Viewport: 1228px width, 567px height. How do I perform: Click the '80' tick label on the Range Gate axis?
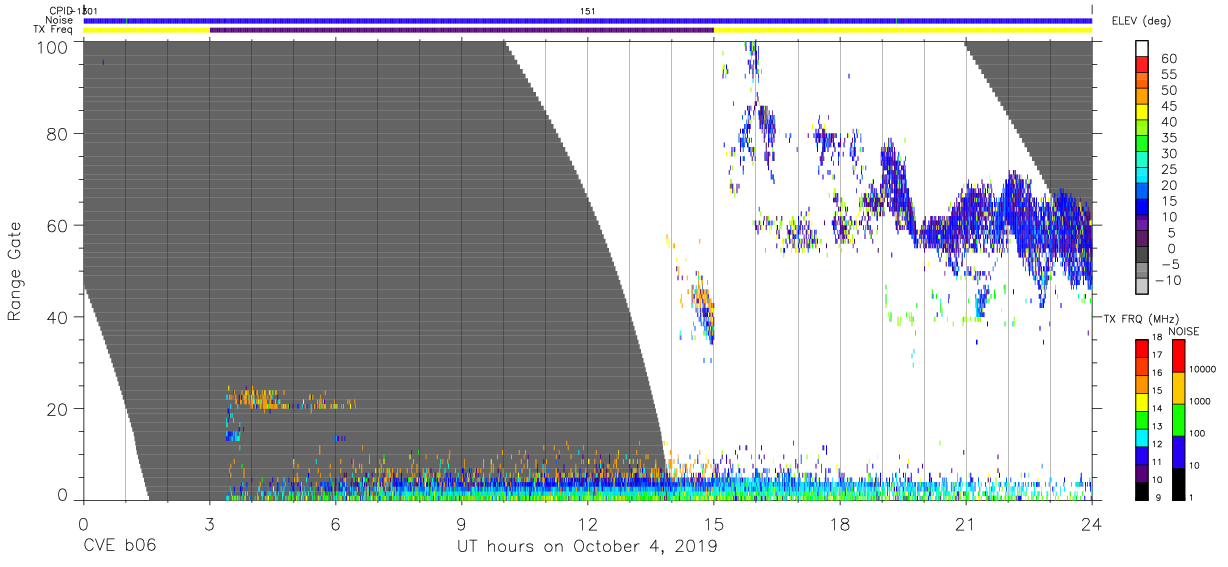pyautogui.click(x=60, y=133)
